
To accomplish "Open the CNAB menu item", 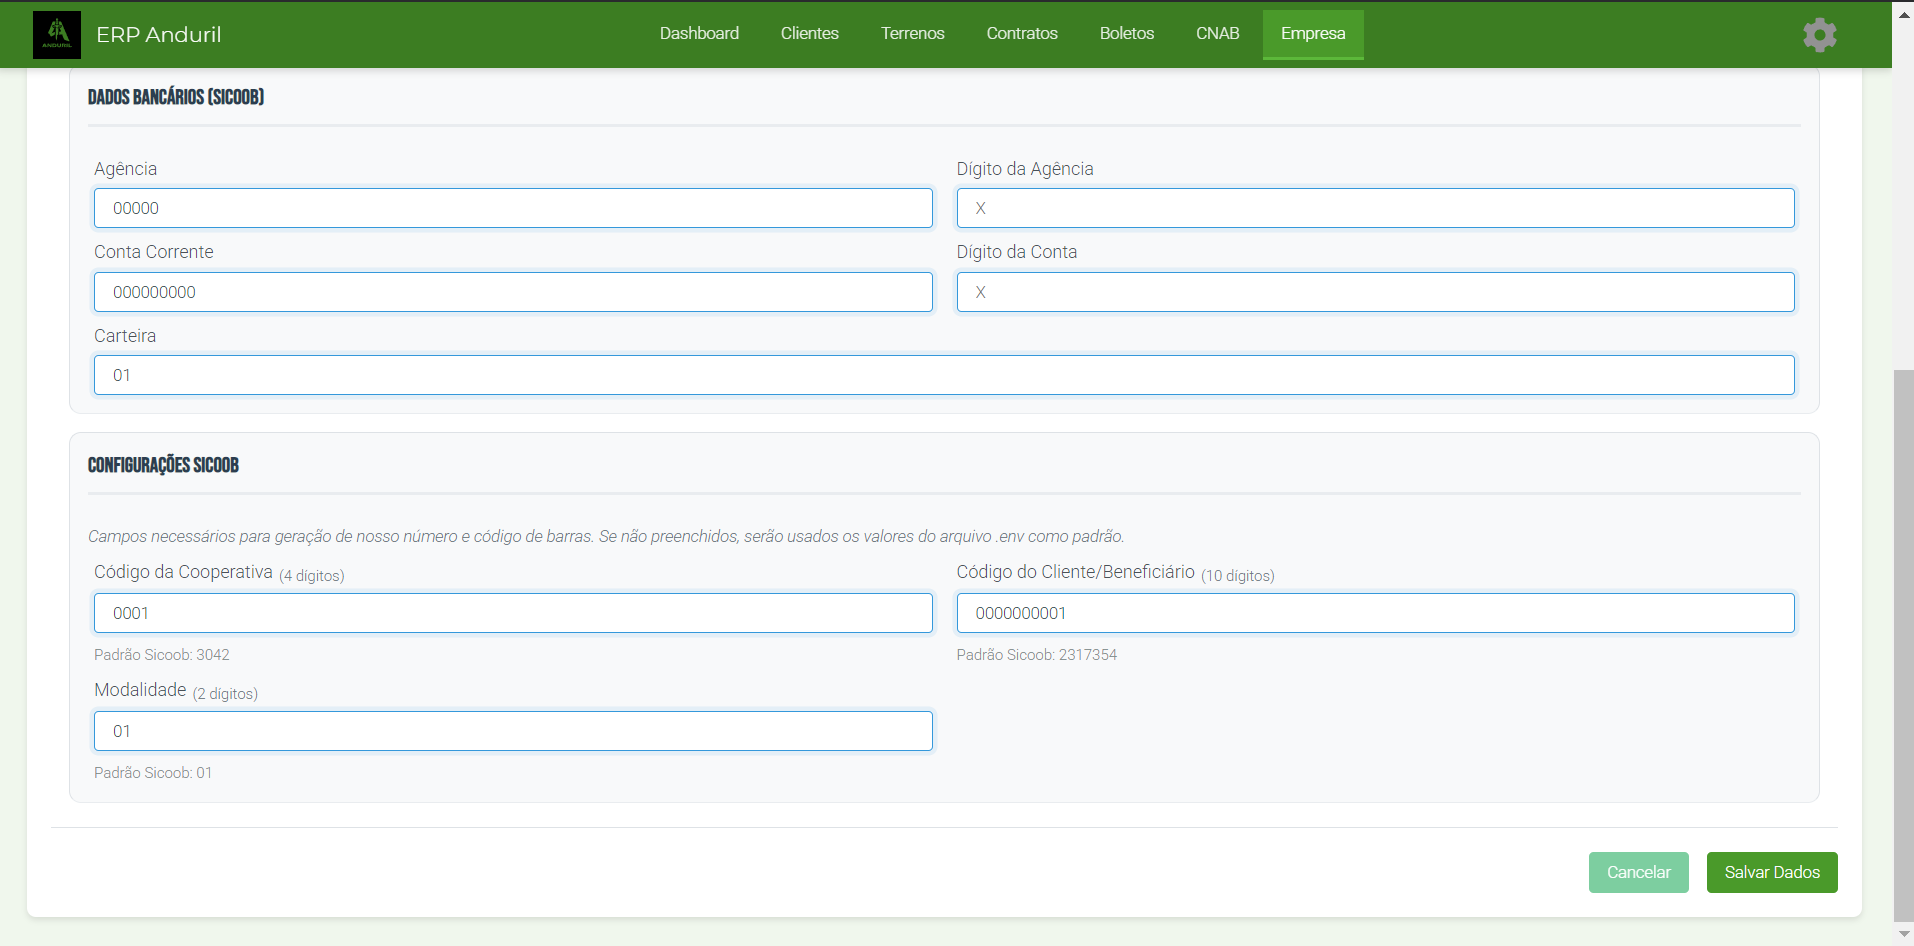I will [1217, 34].
